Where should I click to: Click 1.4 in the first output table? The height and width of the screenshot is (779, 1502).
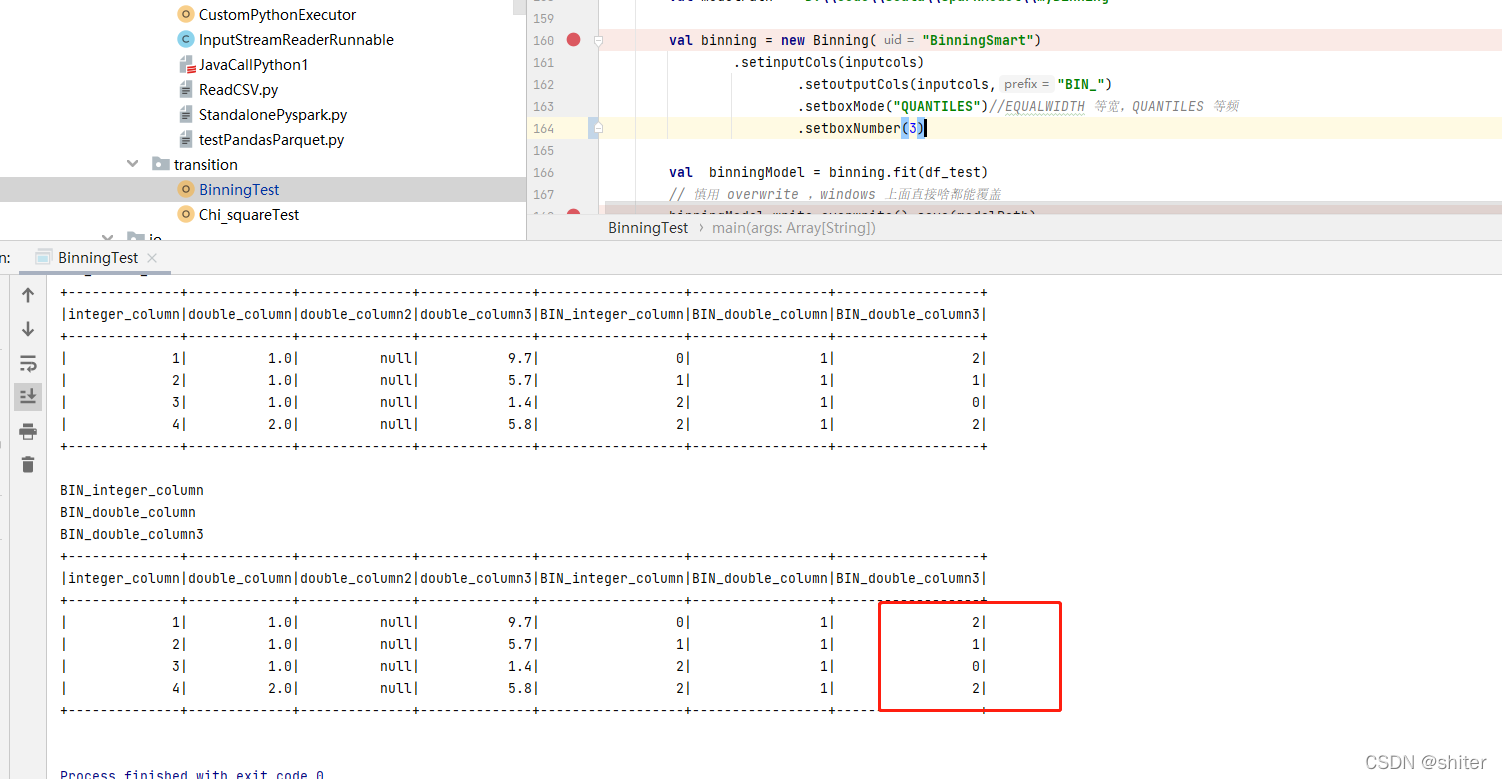tap(519, 402)
